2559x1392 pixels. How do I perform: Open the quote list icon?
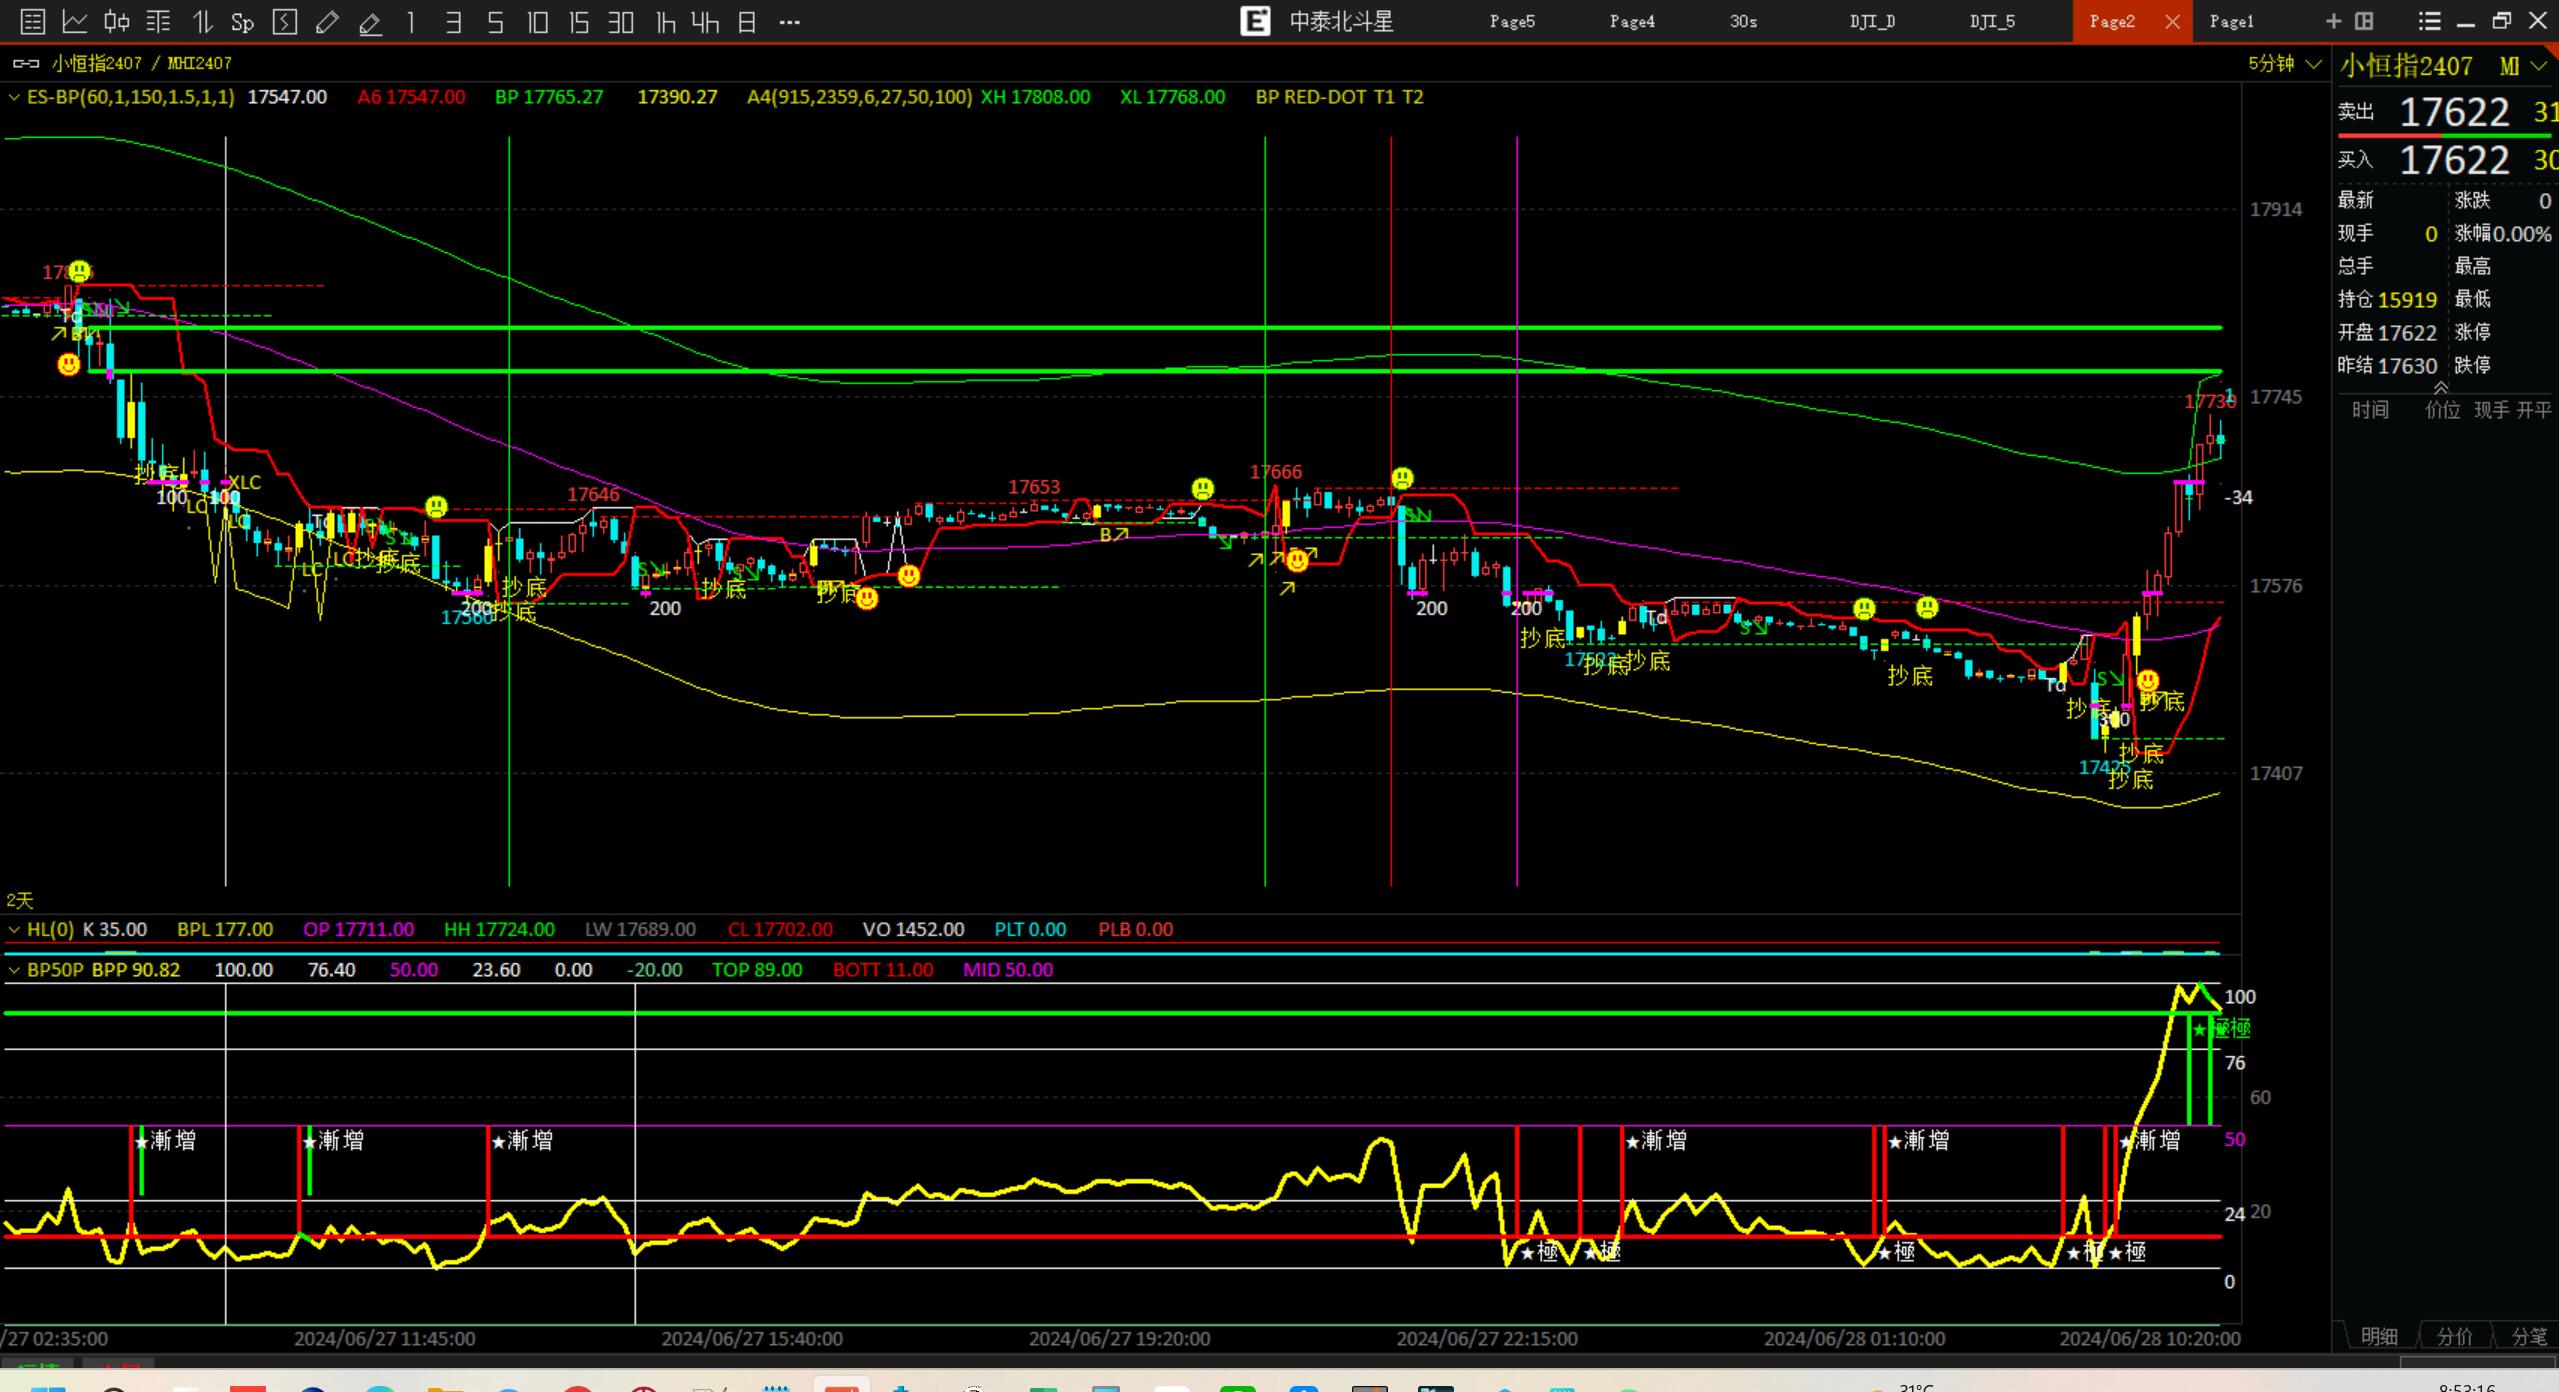[x=32, y=21]
